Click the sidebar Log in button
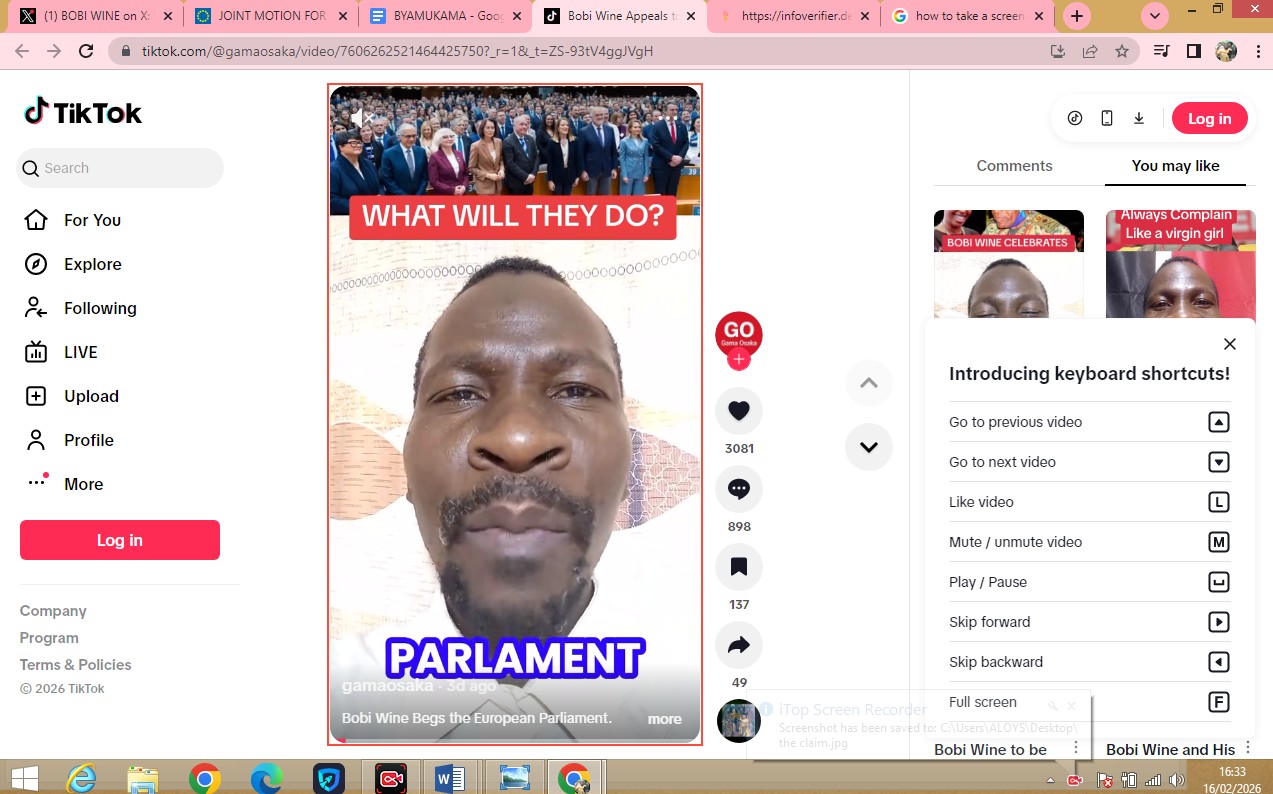 [x=120, y=540]
